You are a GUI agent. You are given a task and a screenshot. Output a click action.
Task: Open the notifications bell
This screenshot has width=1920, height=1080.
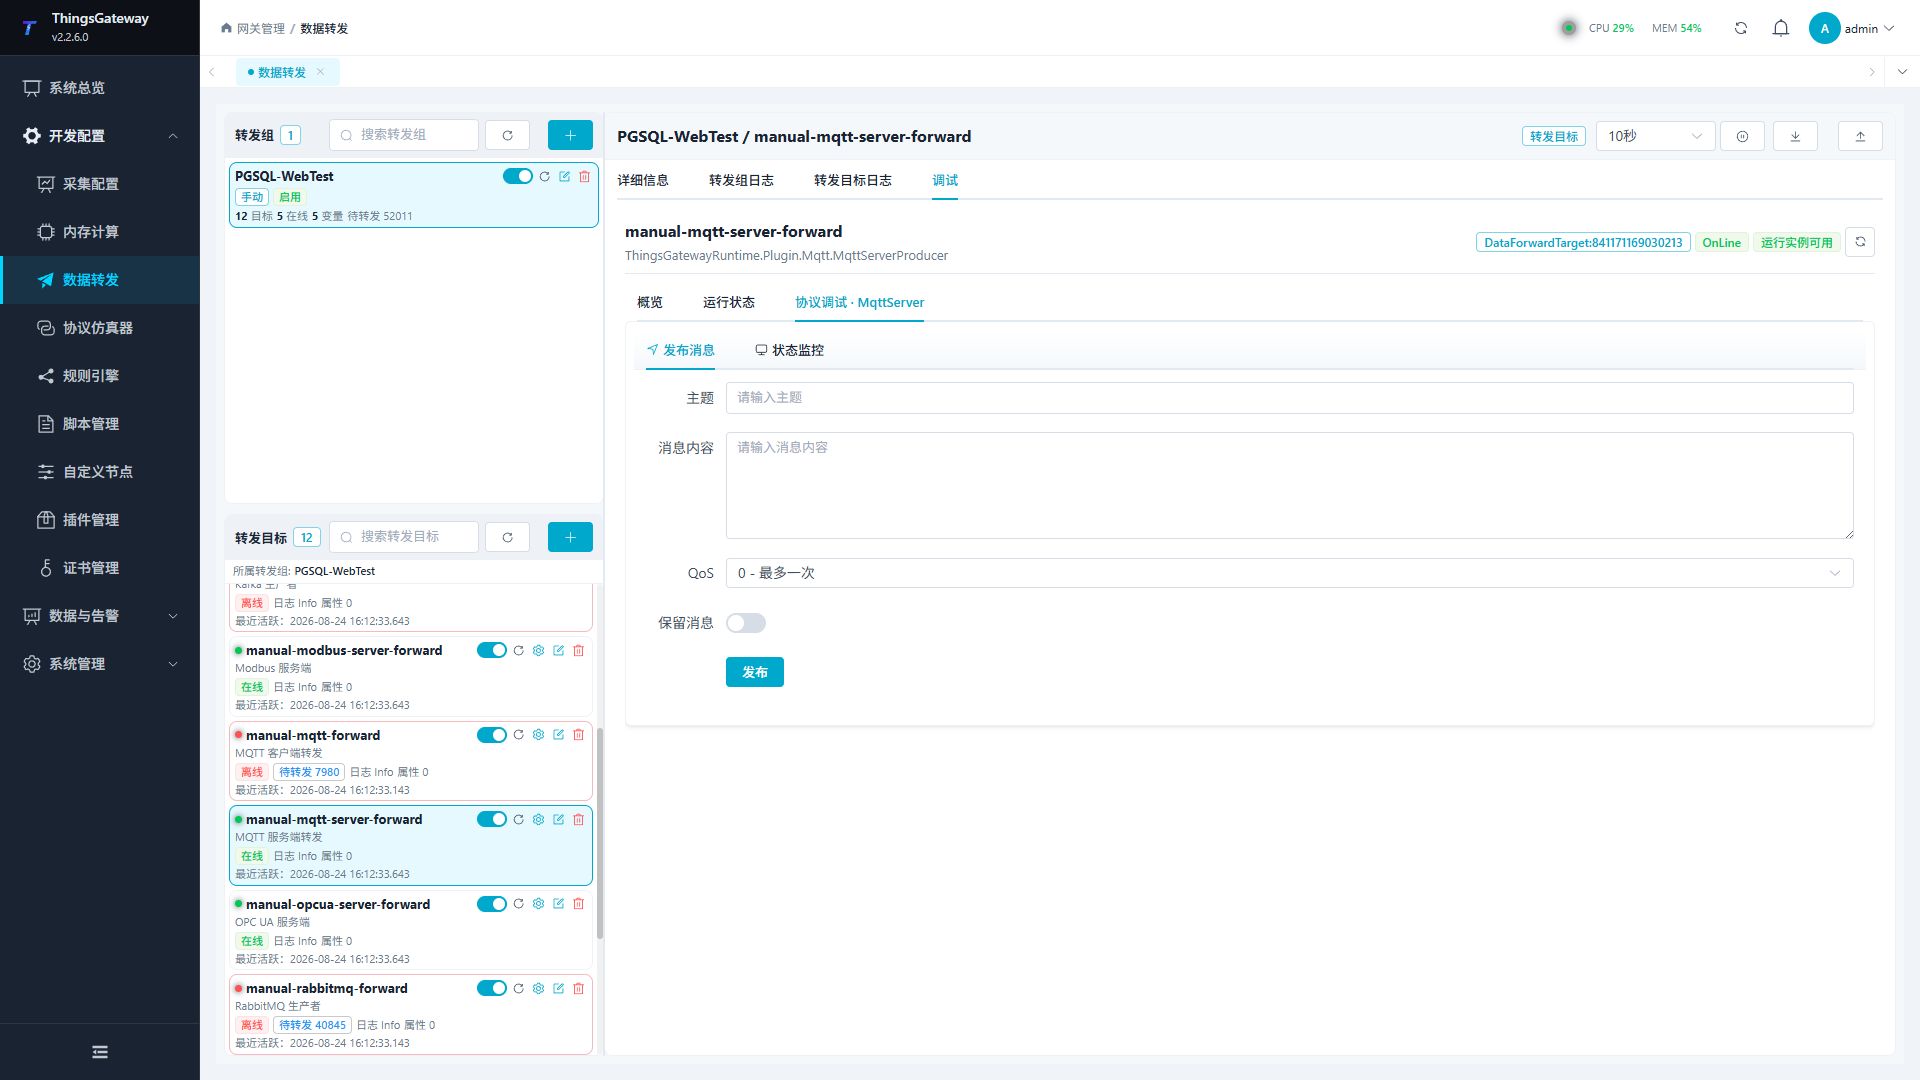[x=1781, y=28]
